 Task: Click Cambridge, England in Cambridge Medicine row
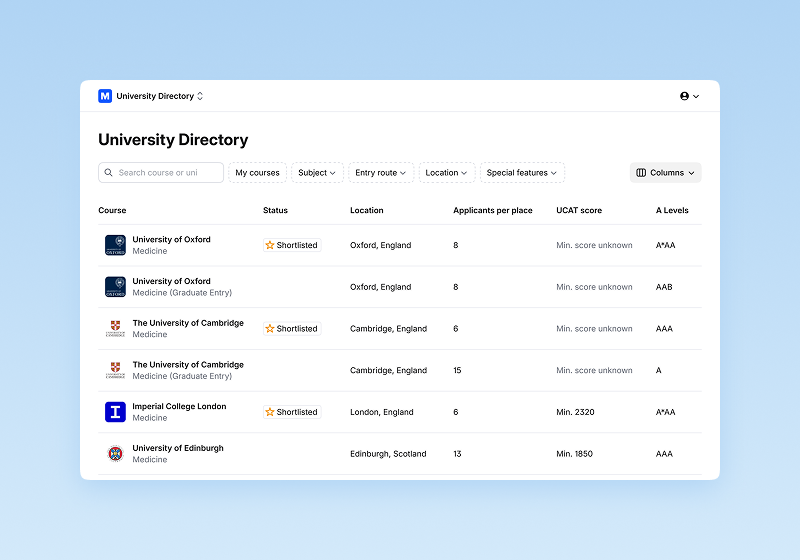click(x=388, y=328)
